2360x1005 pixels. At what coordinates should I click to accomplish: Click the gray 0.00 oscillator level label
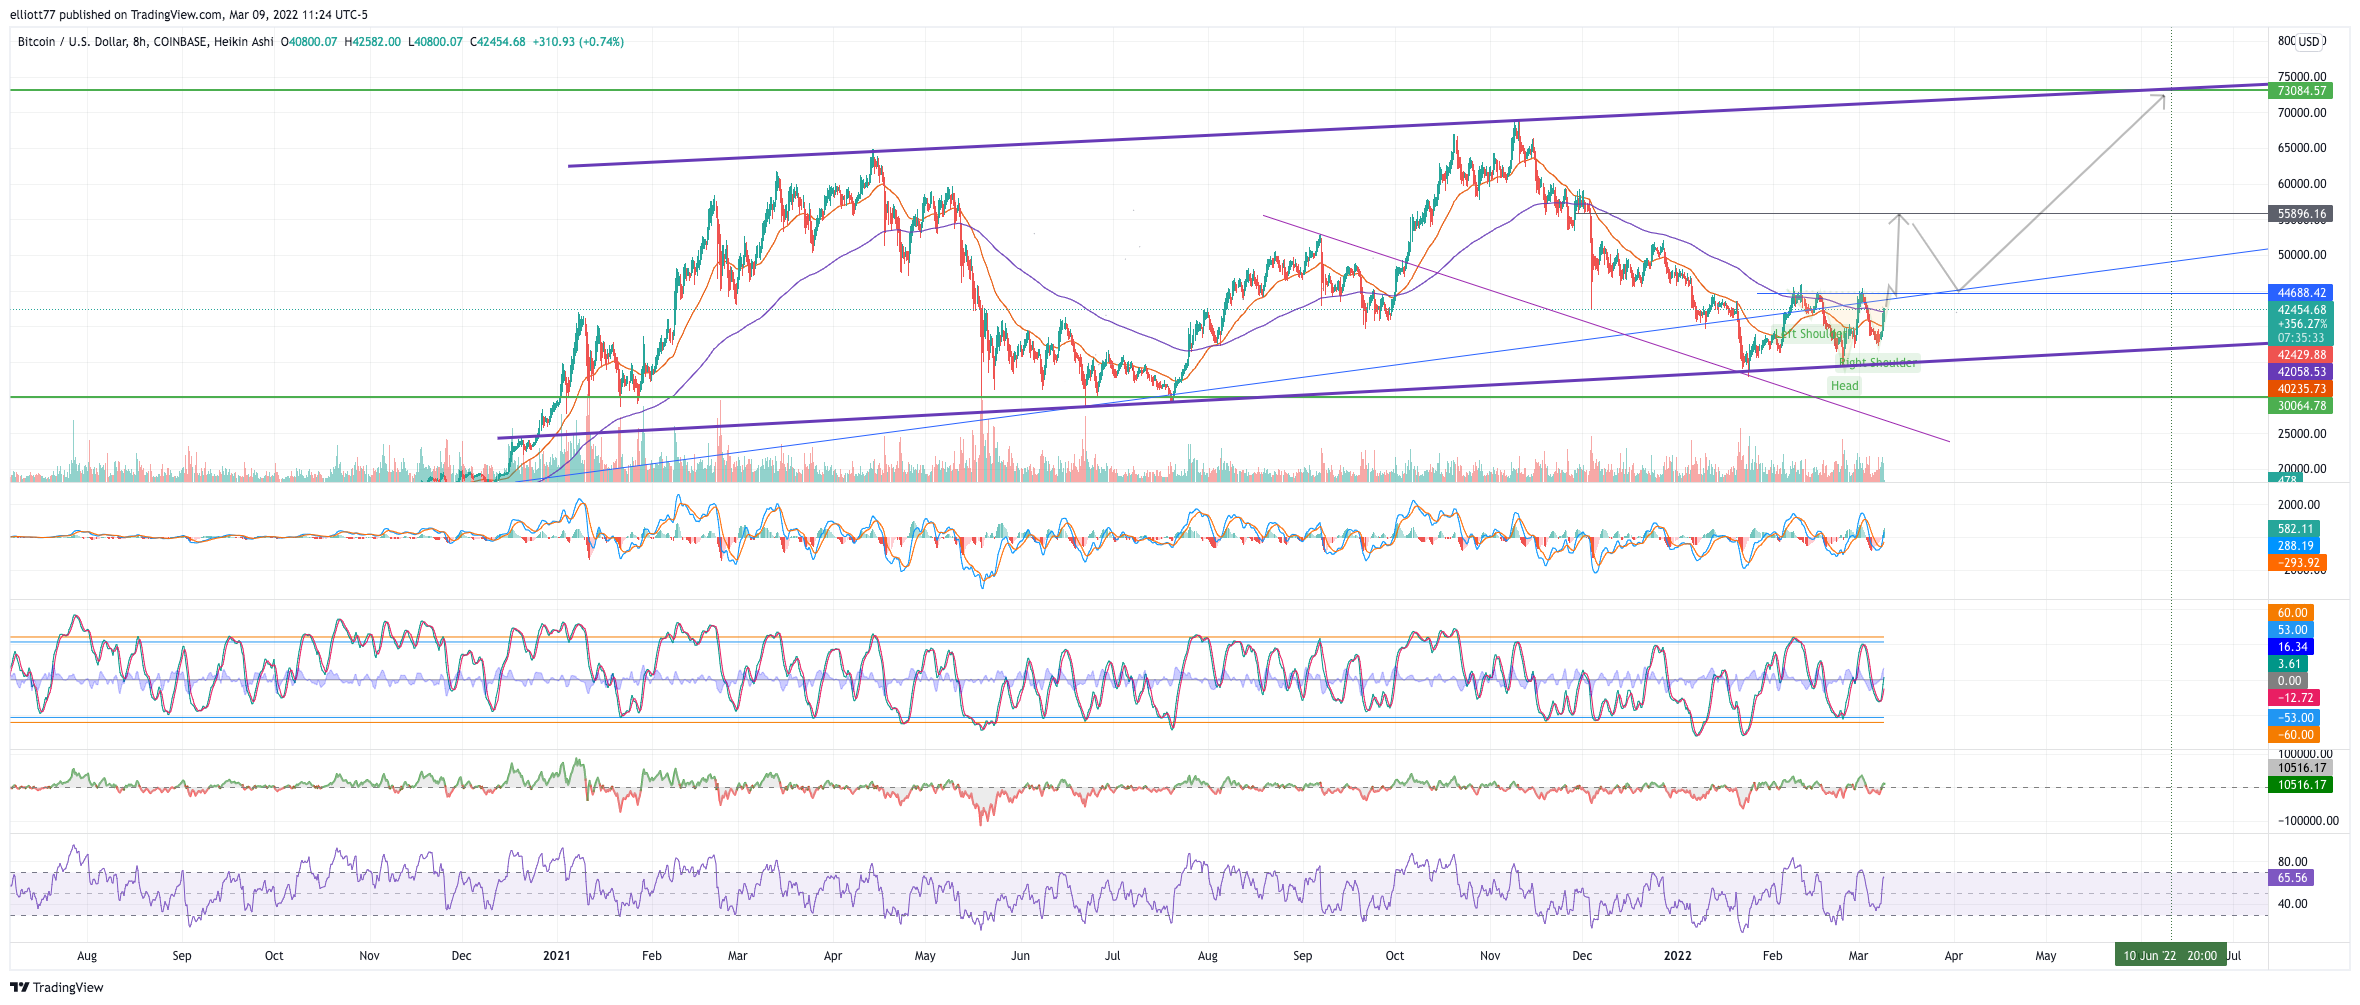[2288, 681]
